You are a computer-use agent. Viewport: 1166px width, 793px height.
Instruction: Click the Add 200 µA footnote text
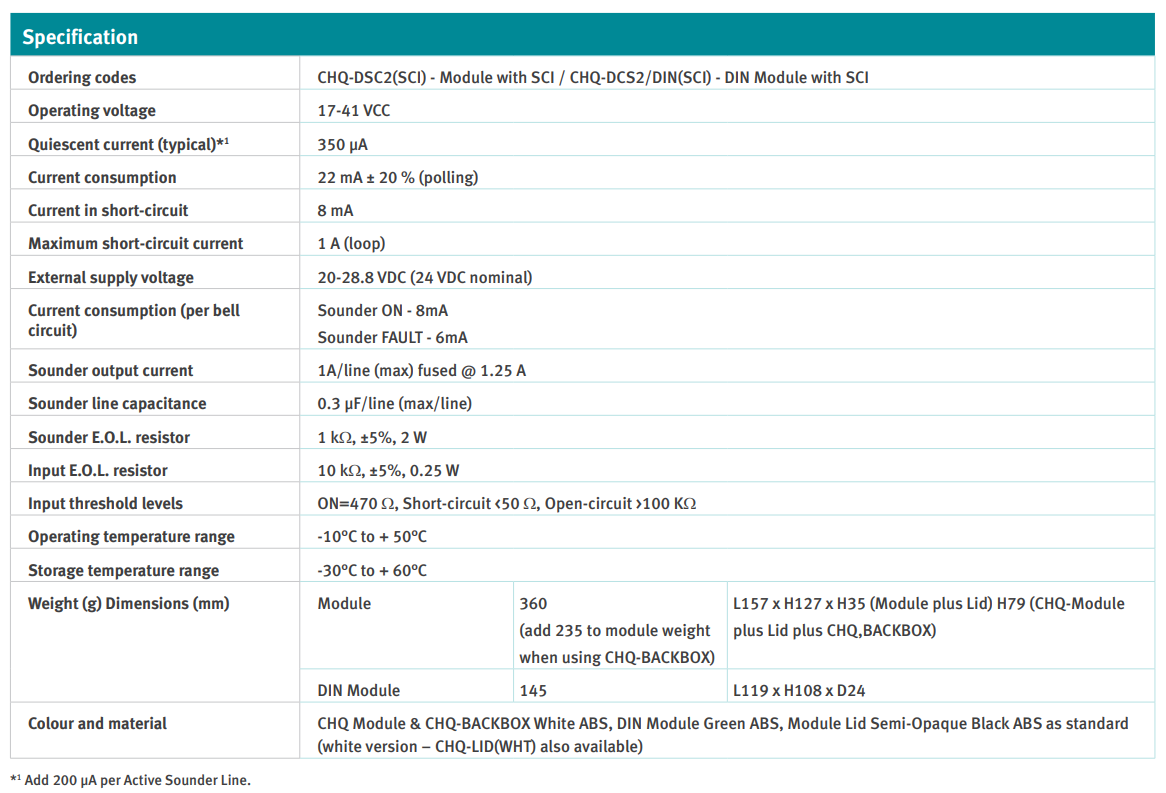pyautogui.click(x=131, y=780)
